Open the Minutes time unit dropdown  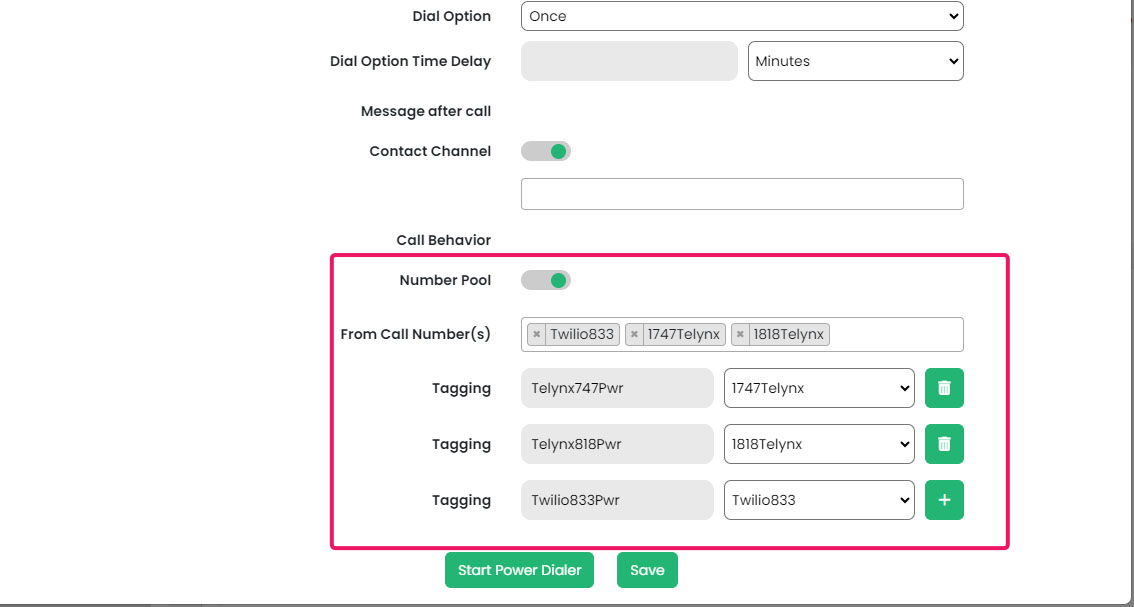click(855, 61)
